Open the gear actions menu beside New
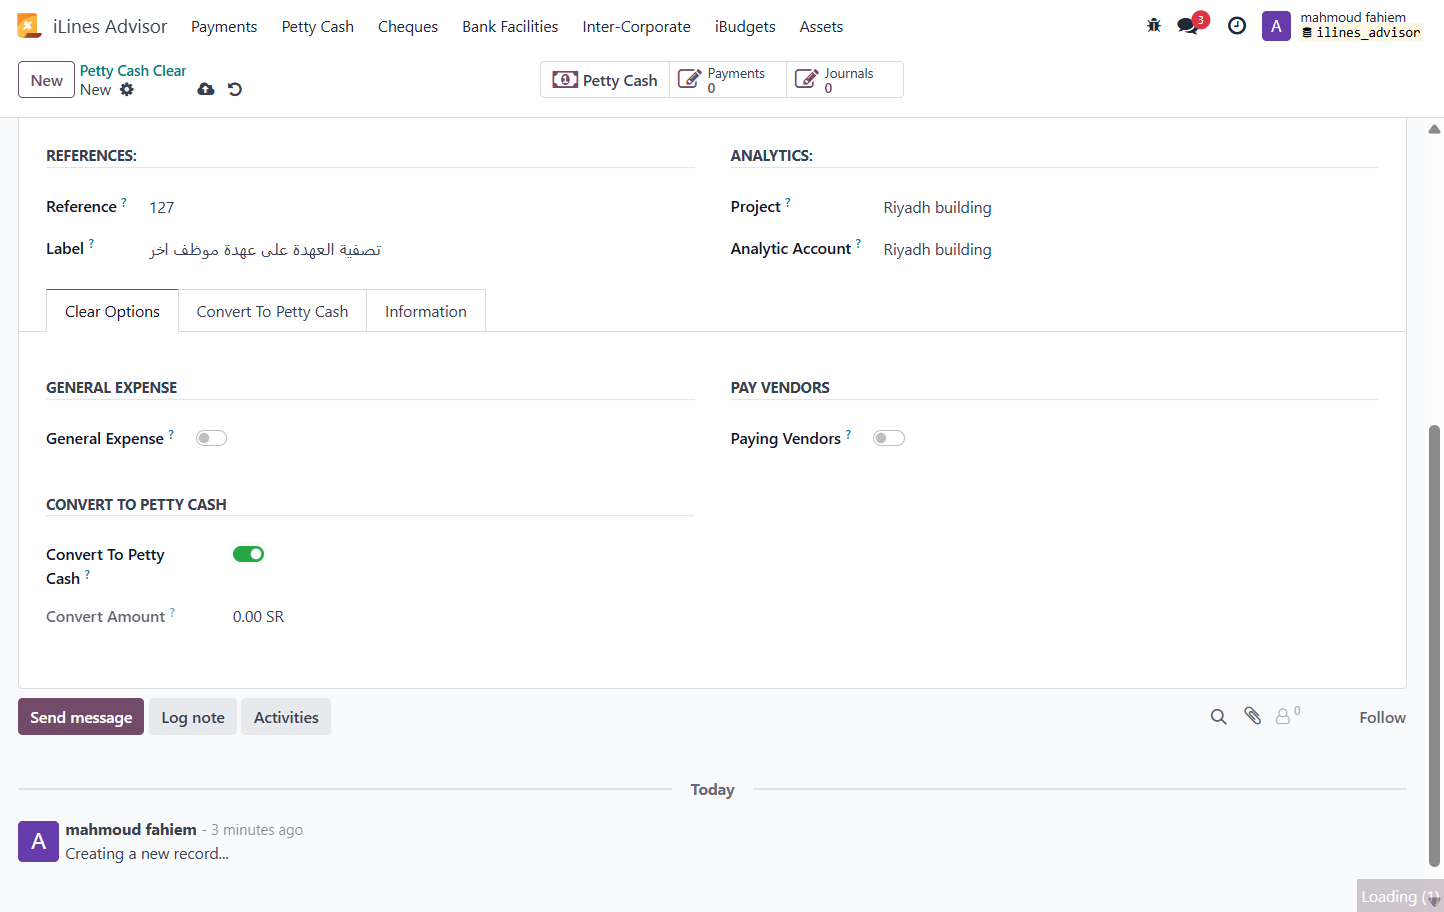 click(x=127, y=90)
